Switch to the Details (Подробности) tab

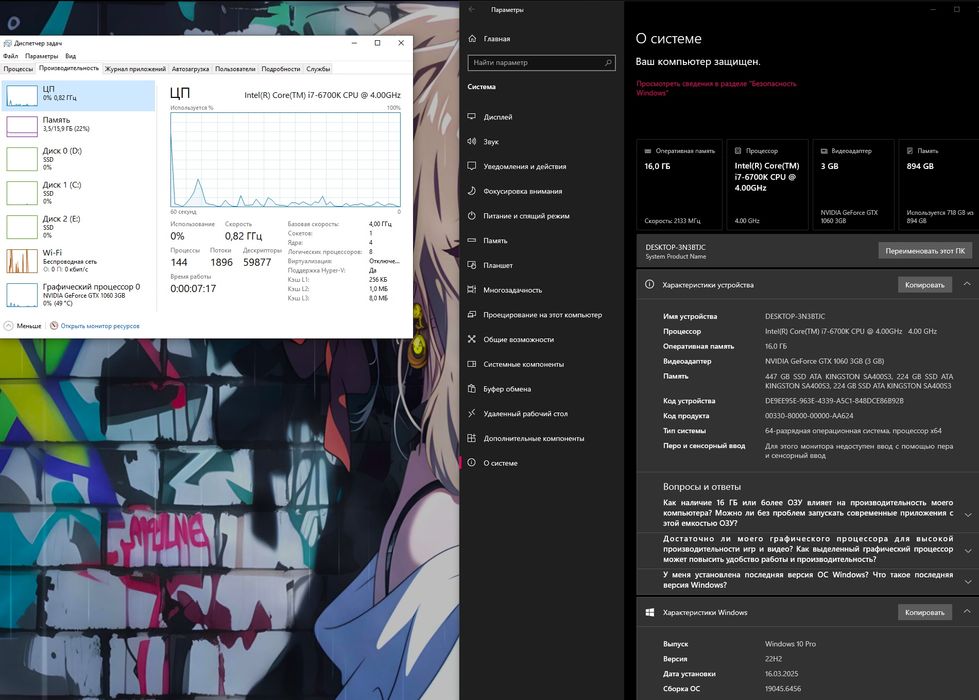coord(281,69)
